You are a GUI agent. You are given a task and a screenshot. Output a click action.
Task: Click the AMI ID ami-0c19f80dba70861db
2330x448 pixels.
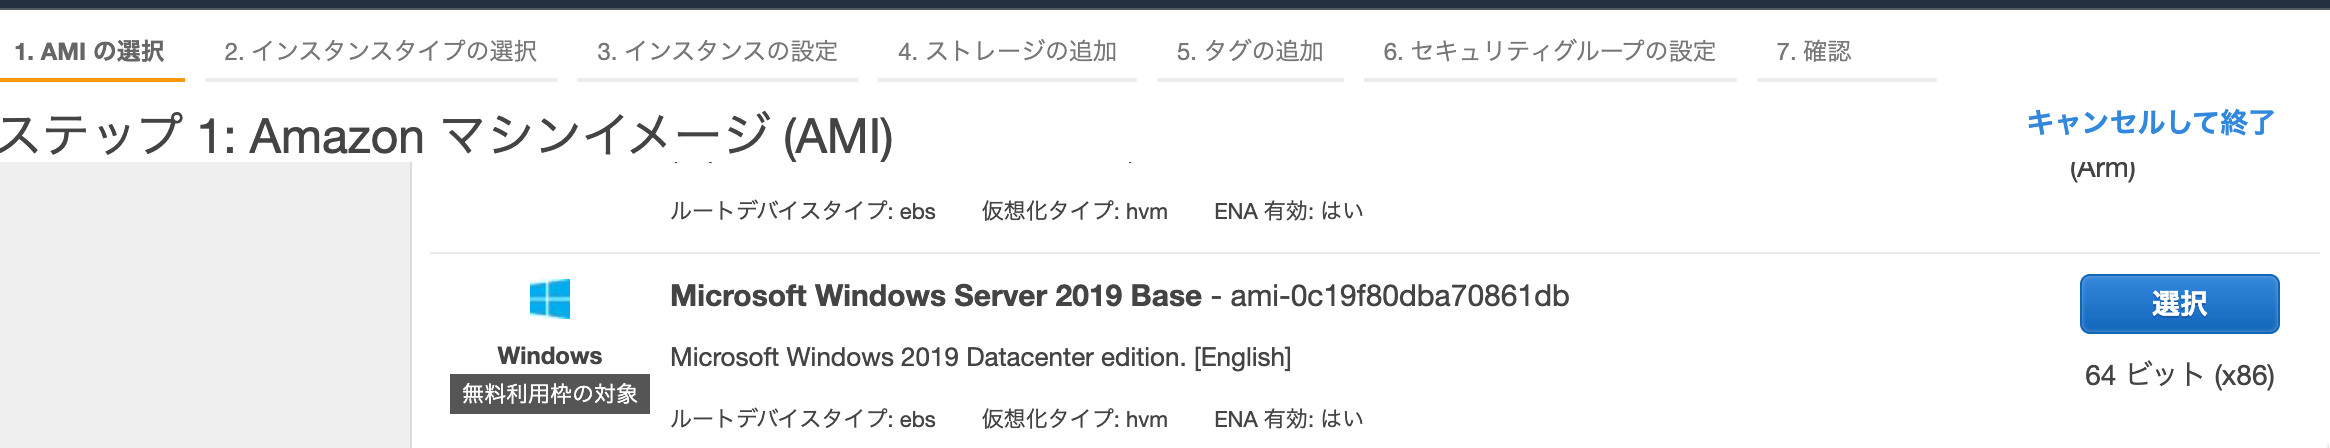[1399, 296]
